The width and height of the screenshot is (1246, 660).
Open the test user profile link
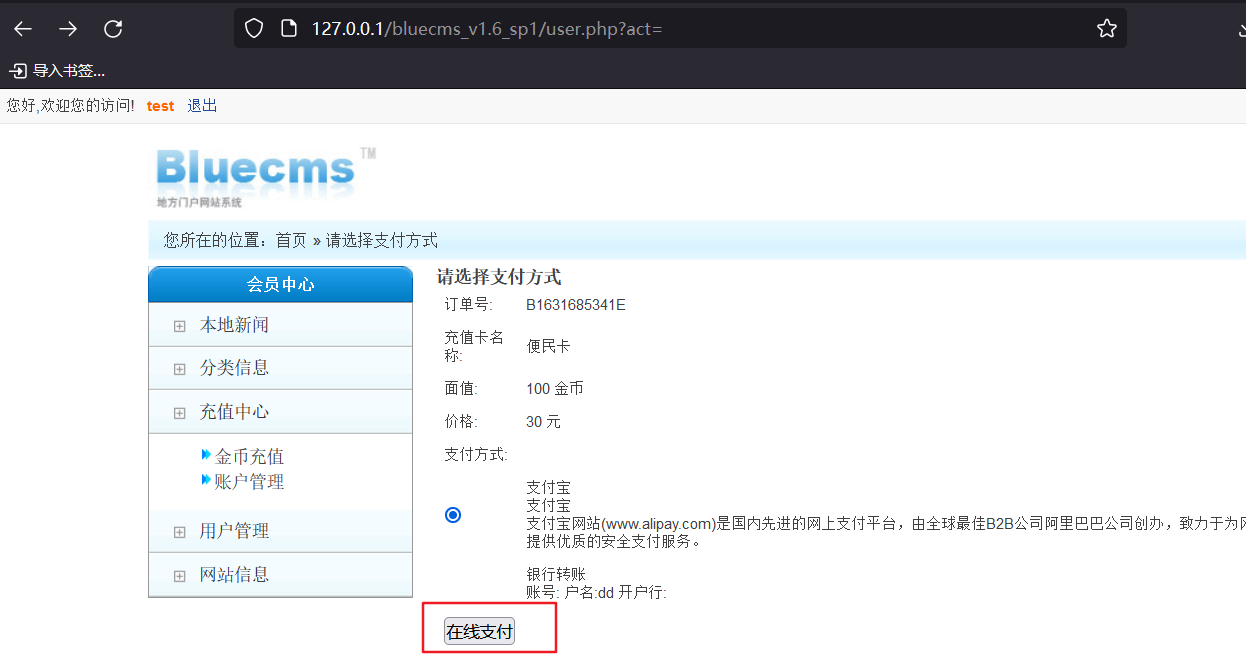(160, 105)
